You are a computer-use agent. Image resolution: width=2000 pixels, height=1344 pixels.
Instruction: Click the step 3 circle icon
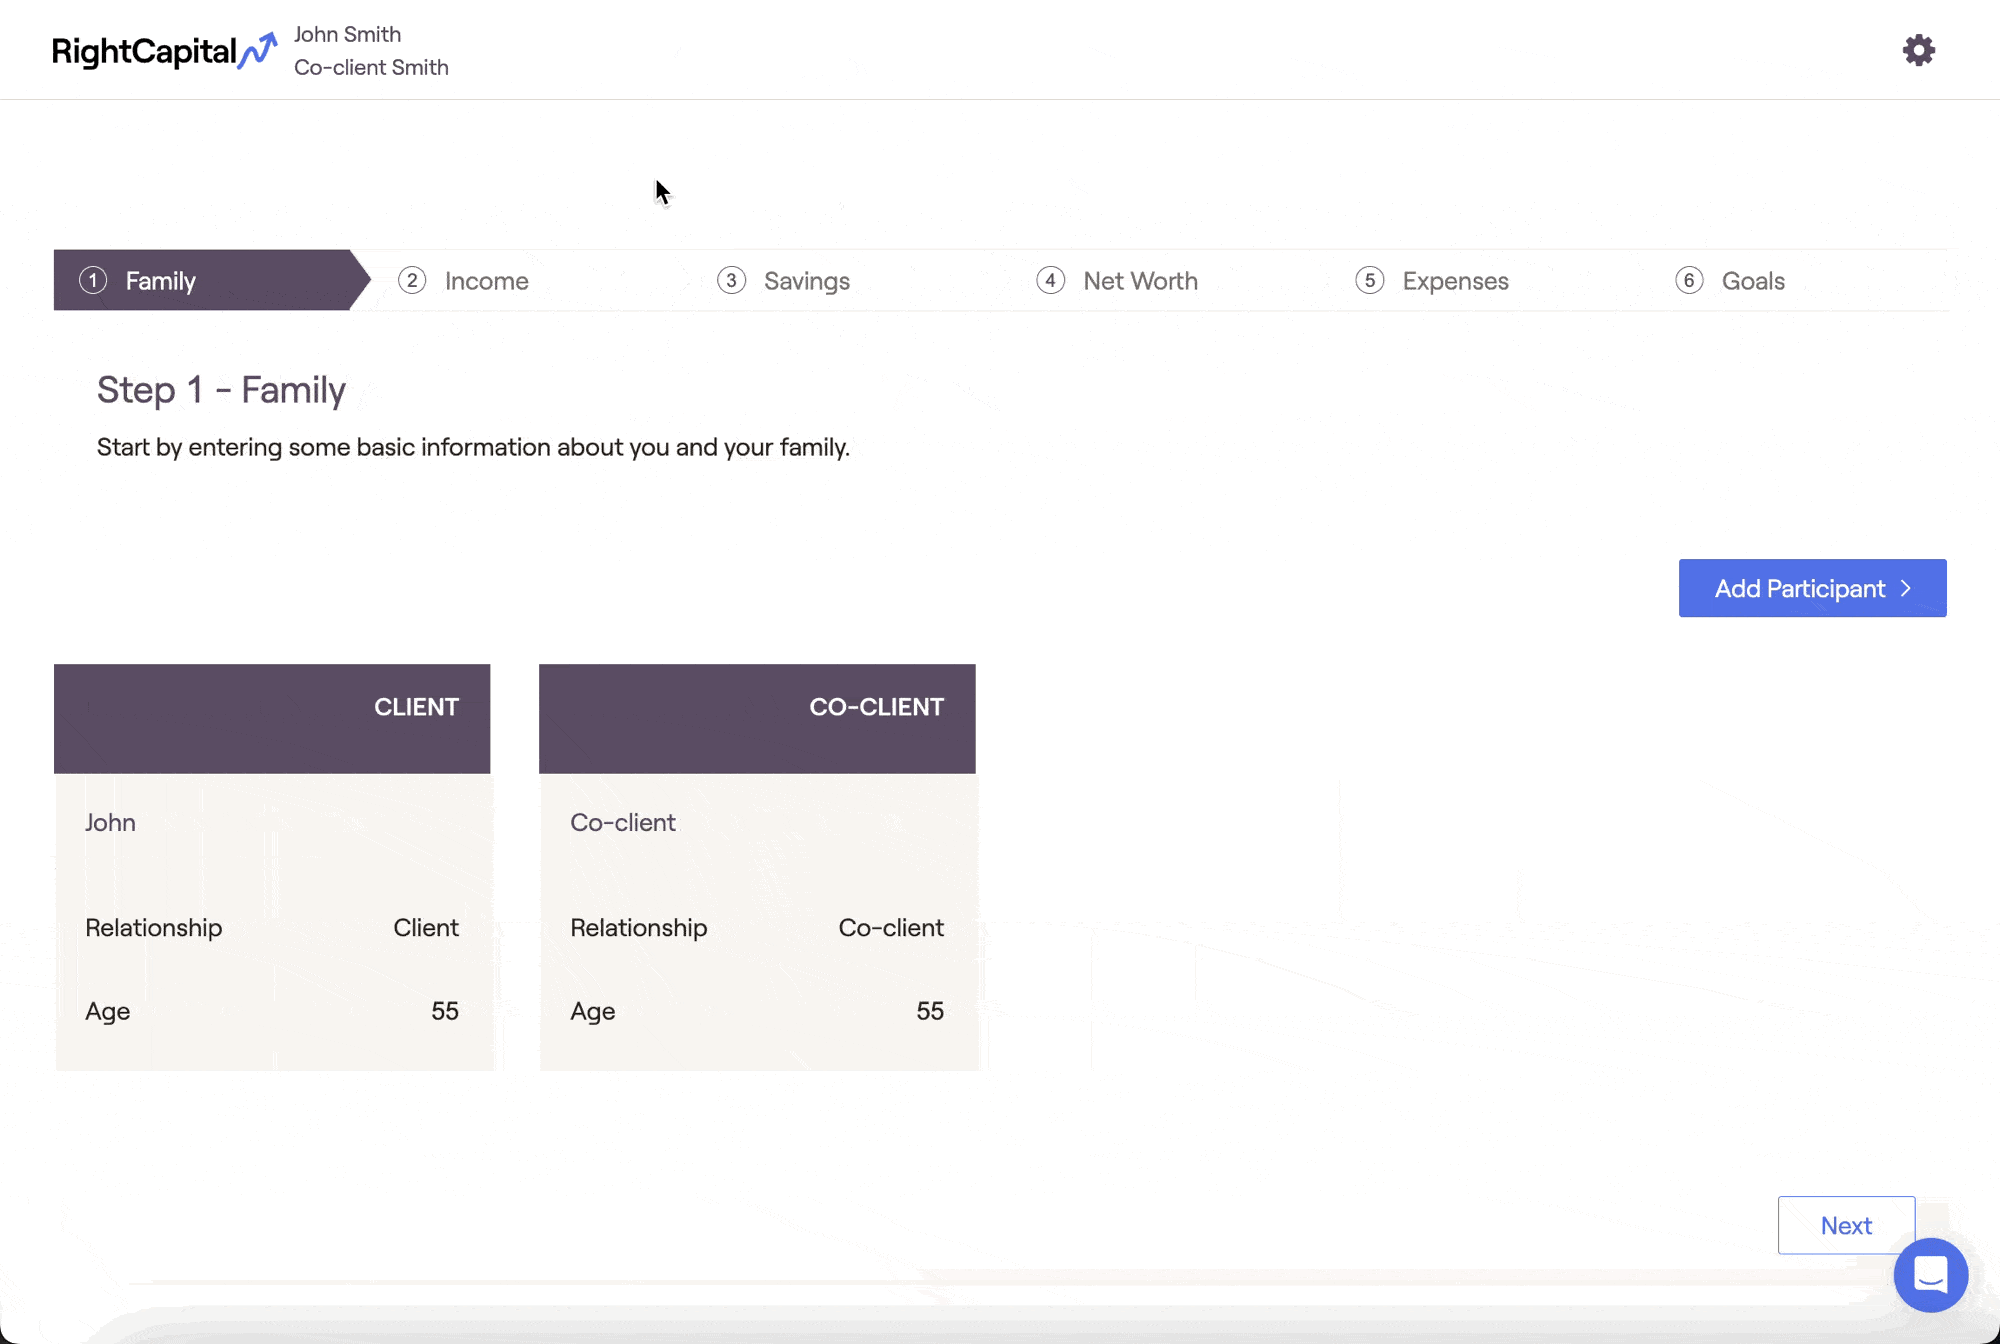click(x=731, y=281)
